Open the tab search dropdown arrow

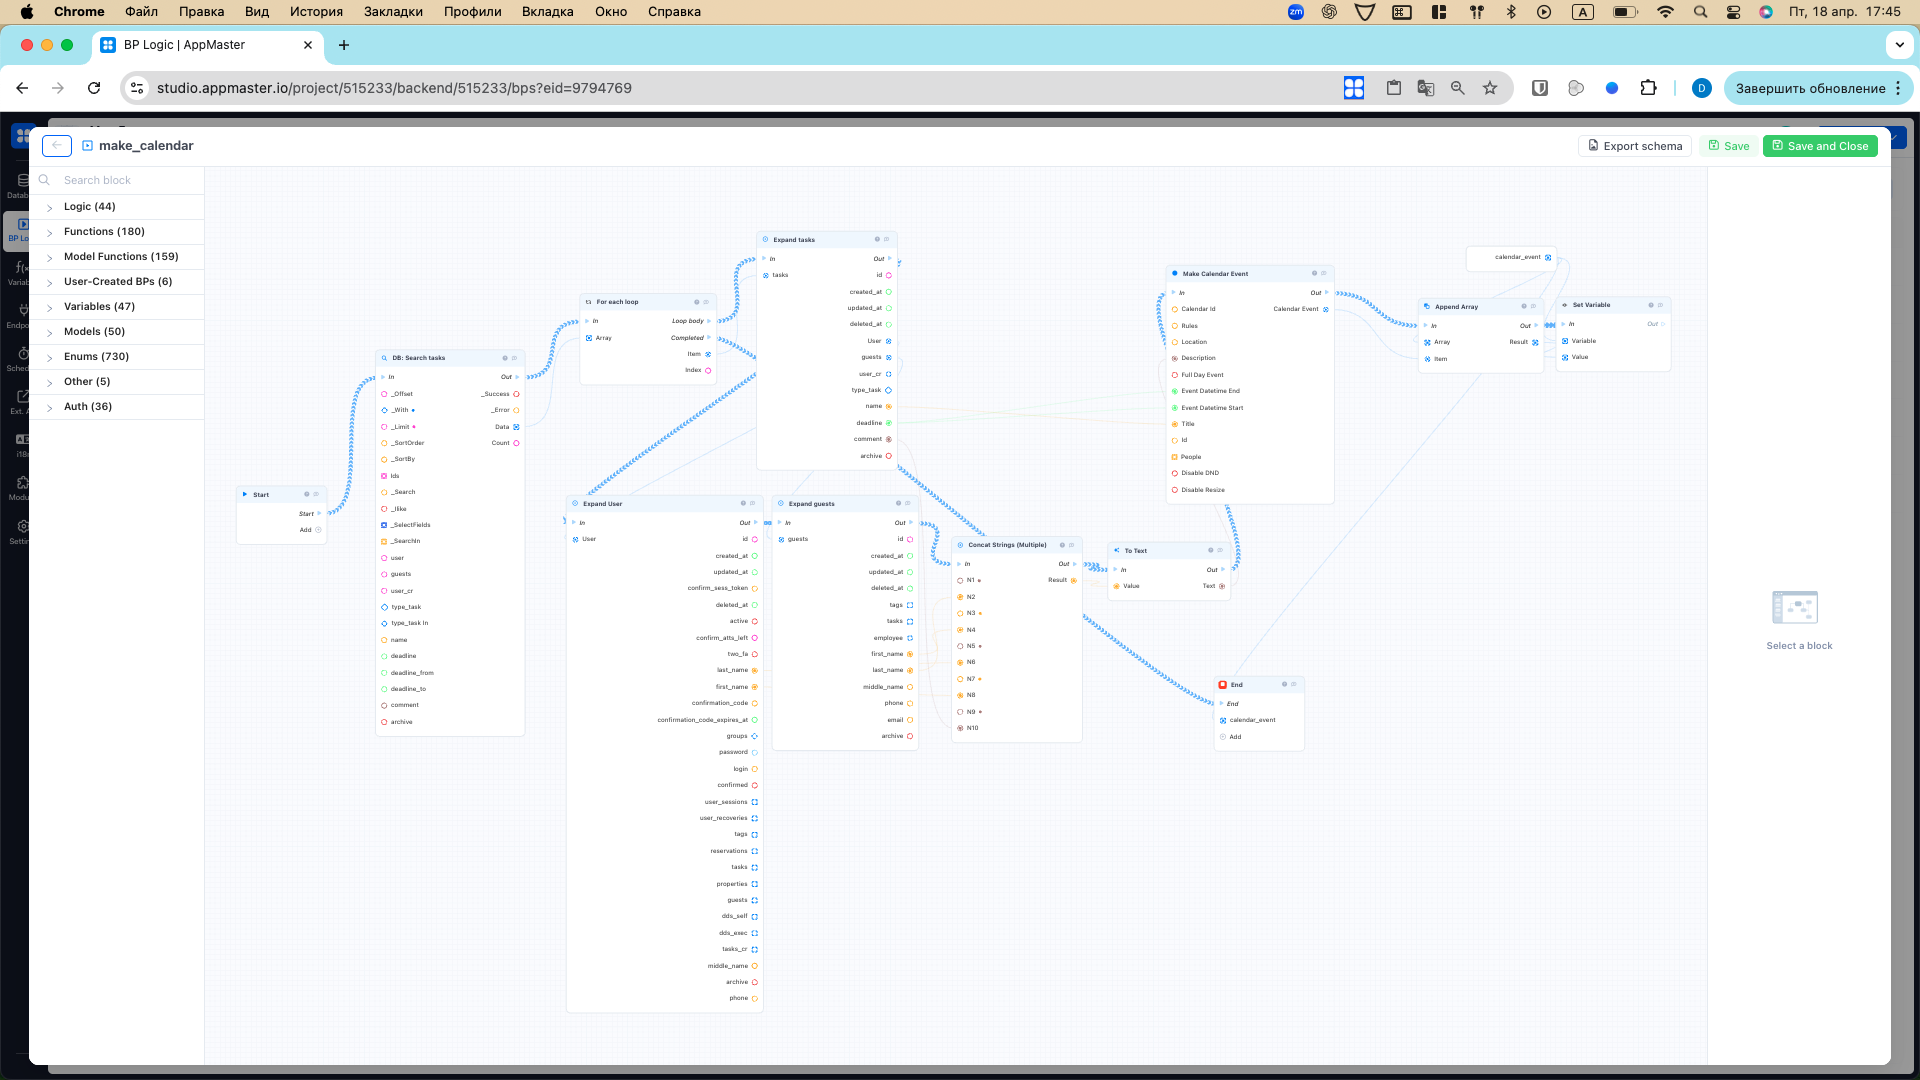coord(1899,45)
